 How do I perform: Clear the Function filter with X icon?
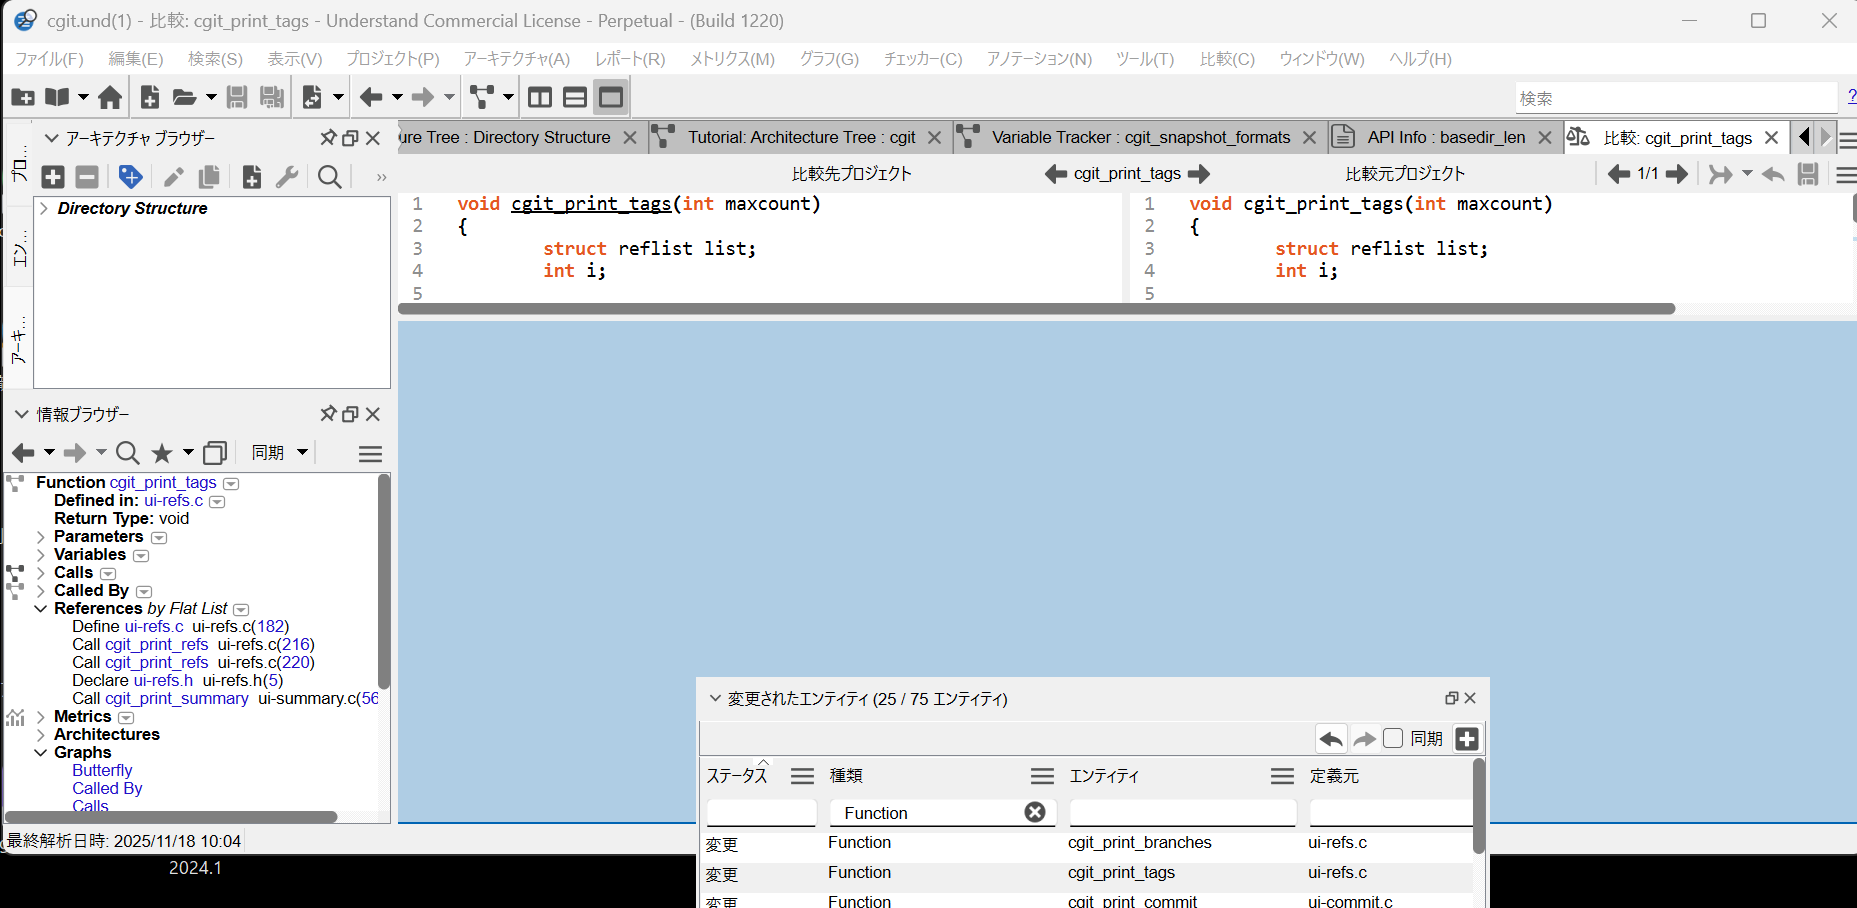pyautogui.click(x=1035, y=812)
